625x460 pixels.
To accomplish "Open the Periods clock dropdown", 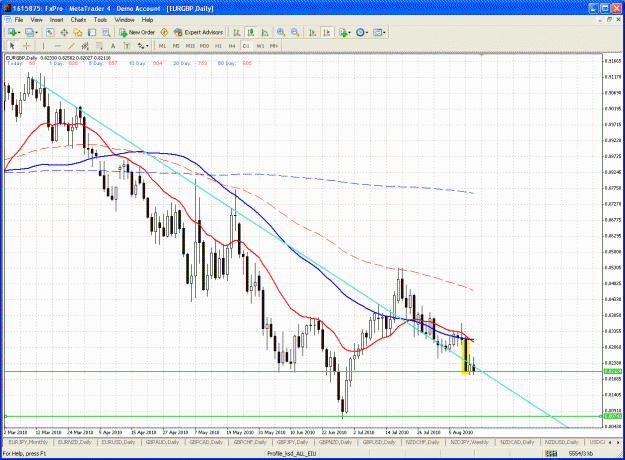I will point(362,32).
